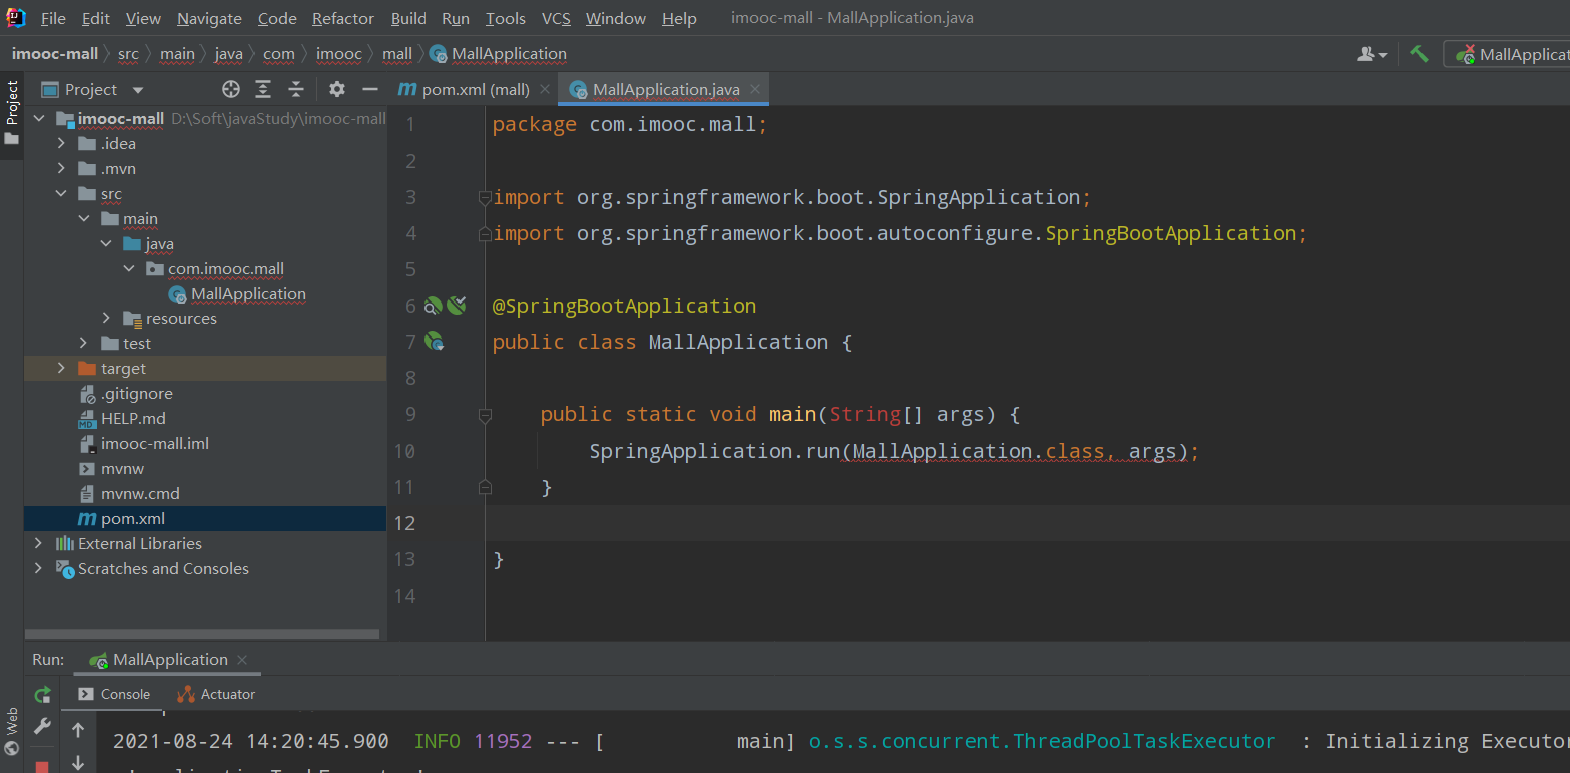The width and height of the screenshot is (1570, 773).
Task: Expand the .mvn folder
Action: coord(61,168)
